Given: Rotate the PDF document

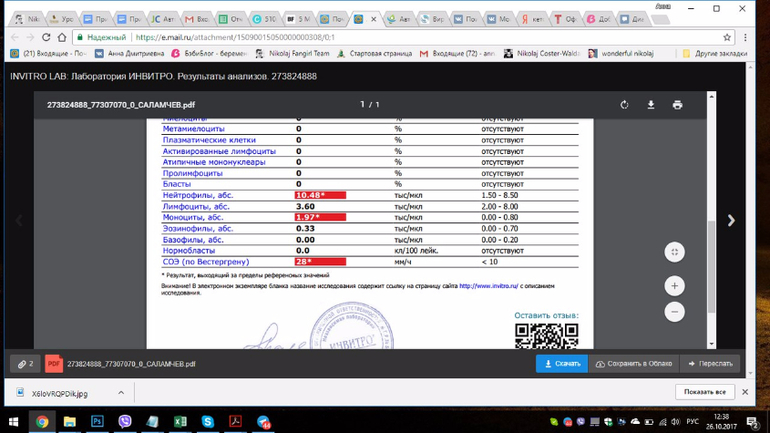Looking at the screenshot, I should (x=624, y=105).
